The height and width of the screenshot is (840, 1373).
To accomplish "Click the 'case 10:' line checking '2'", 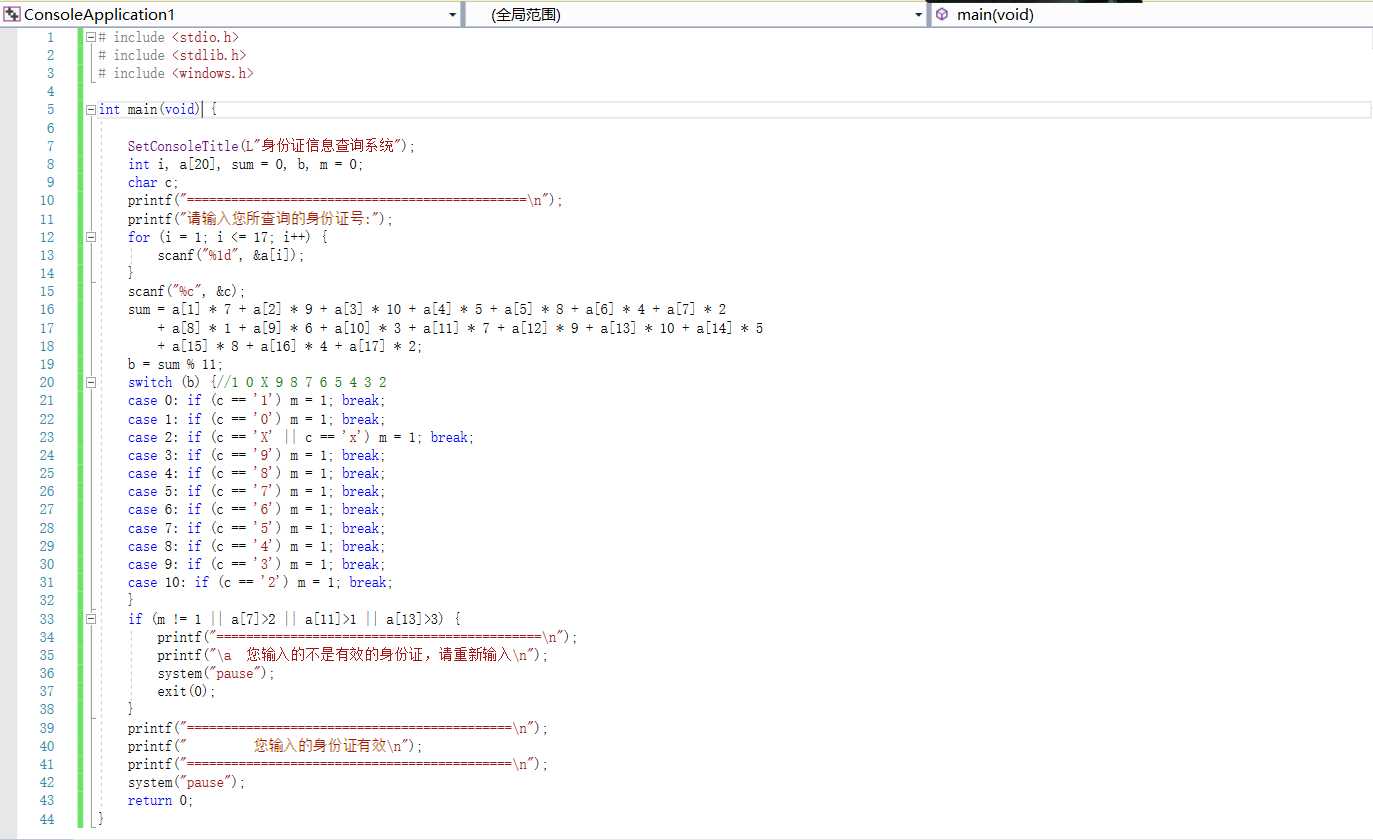I will click(x=260, y=582).
